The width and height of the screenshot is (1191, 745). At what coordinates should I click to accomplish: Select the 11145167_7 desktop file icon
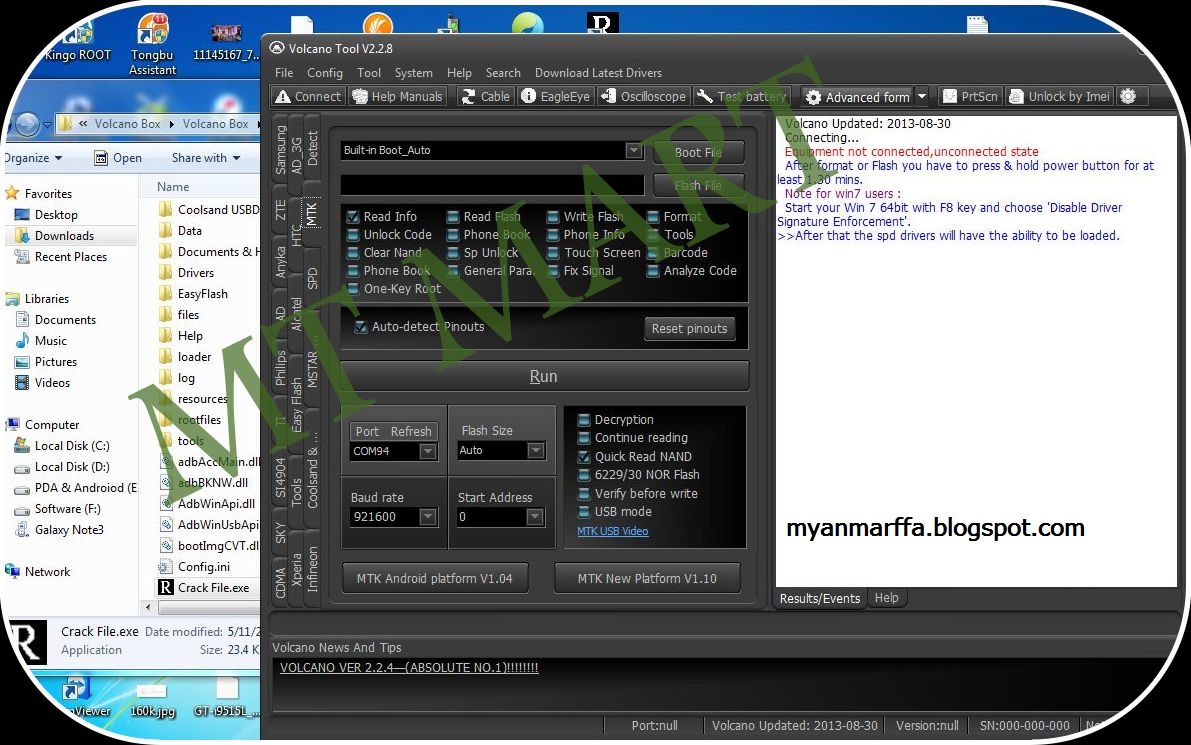[226, 43]
